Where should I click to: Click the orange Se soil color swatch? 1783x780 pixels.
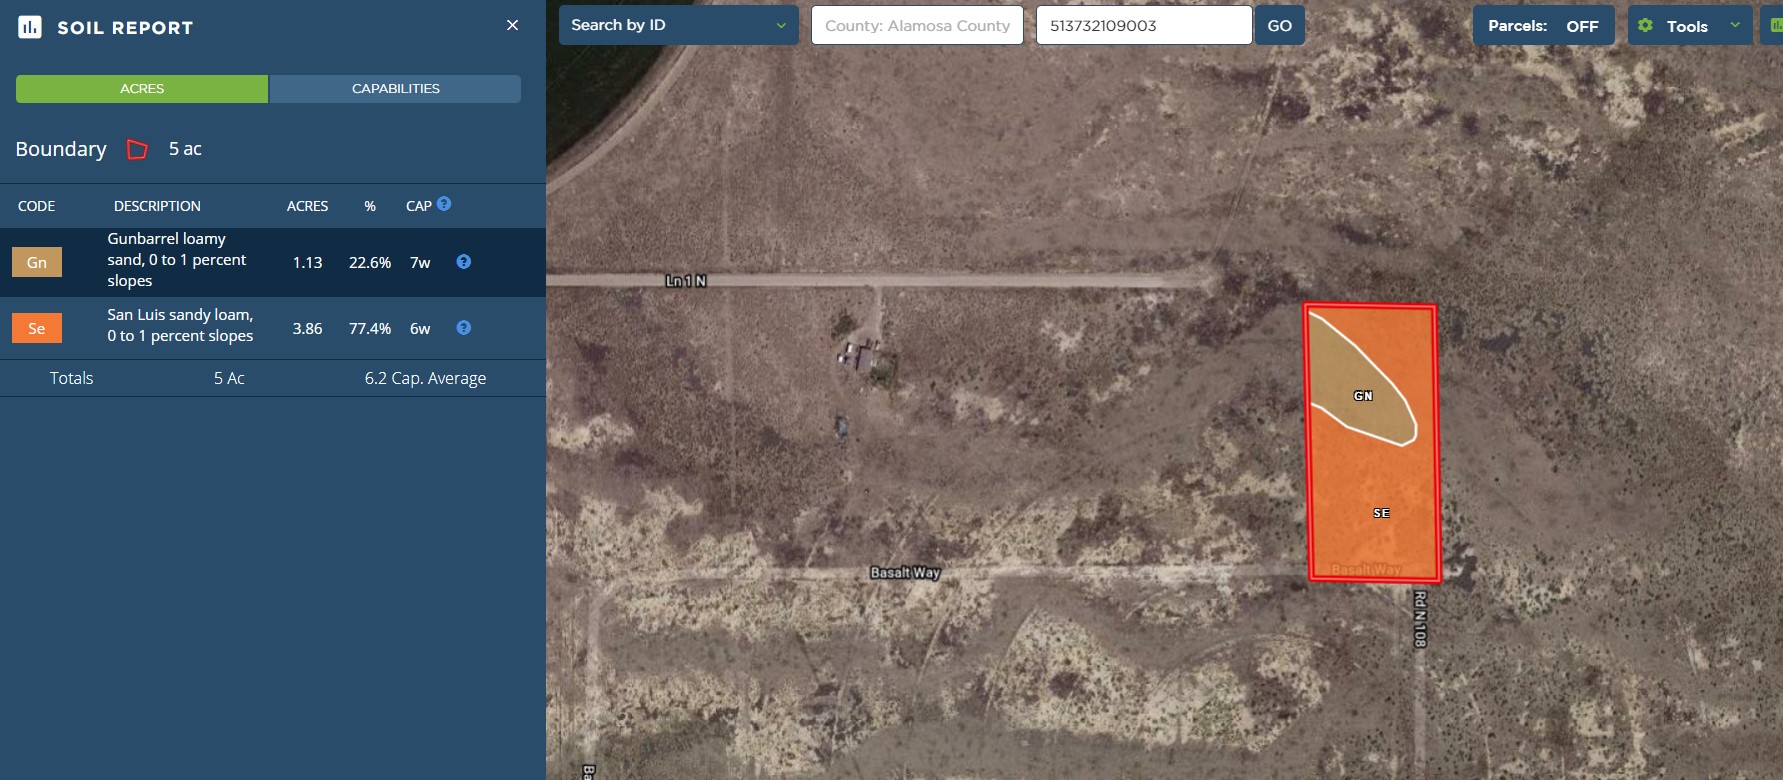tap(37, 328)
